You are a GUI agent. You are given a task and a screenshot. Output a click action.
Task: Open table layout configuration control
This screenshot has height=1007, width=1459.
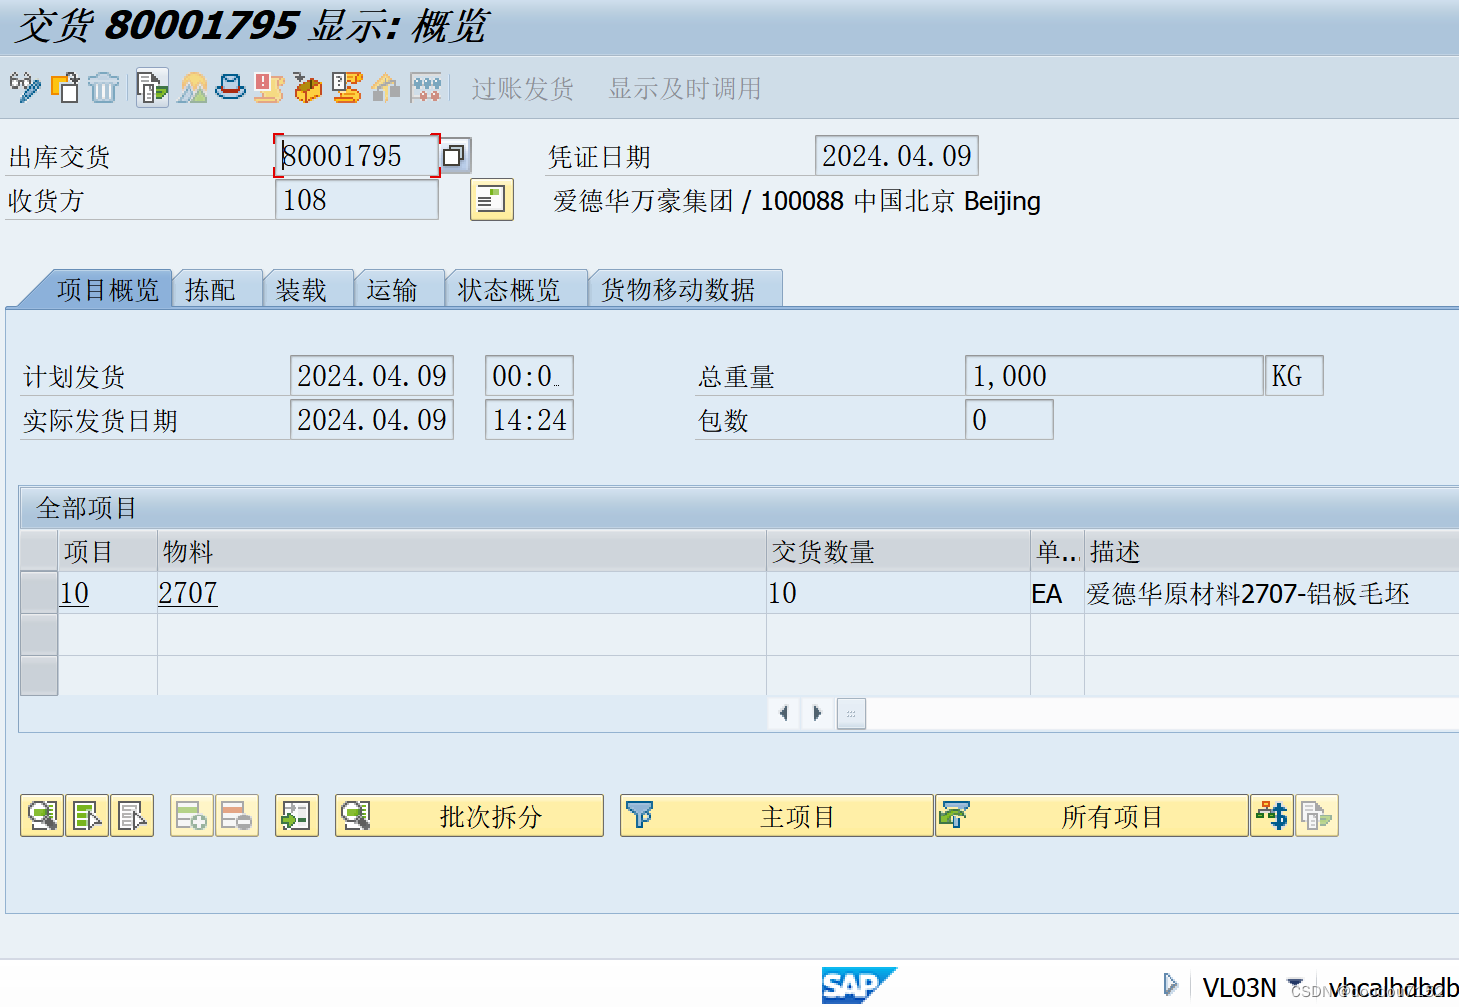[851, 713]
